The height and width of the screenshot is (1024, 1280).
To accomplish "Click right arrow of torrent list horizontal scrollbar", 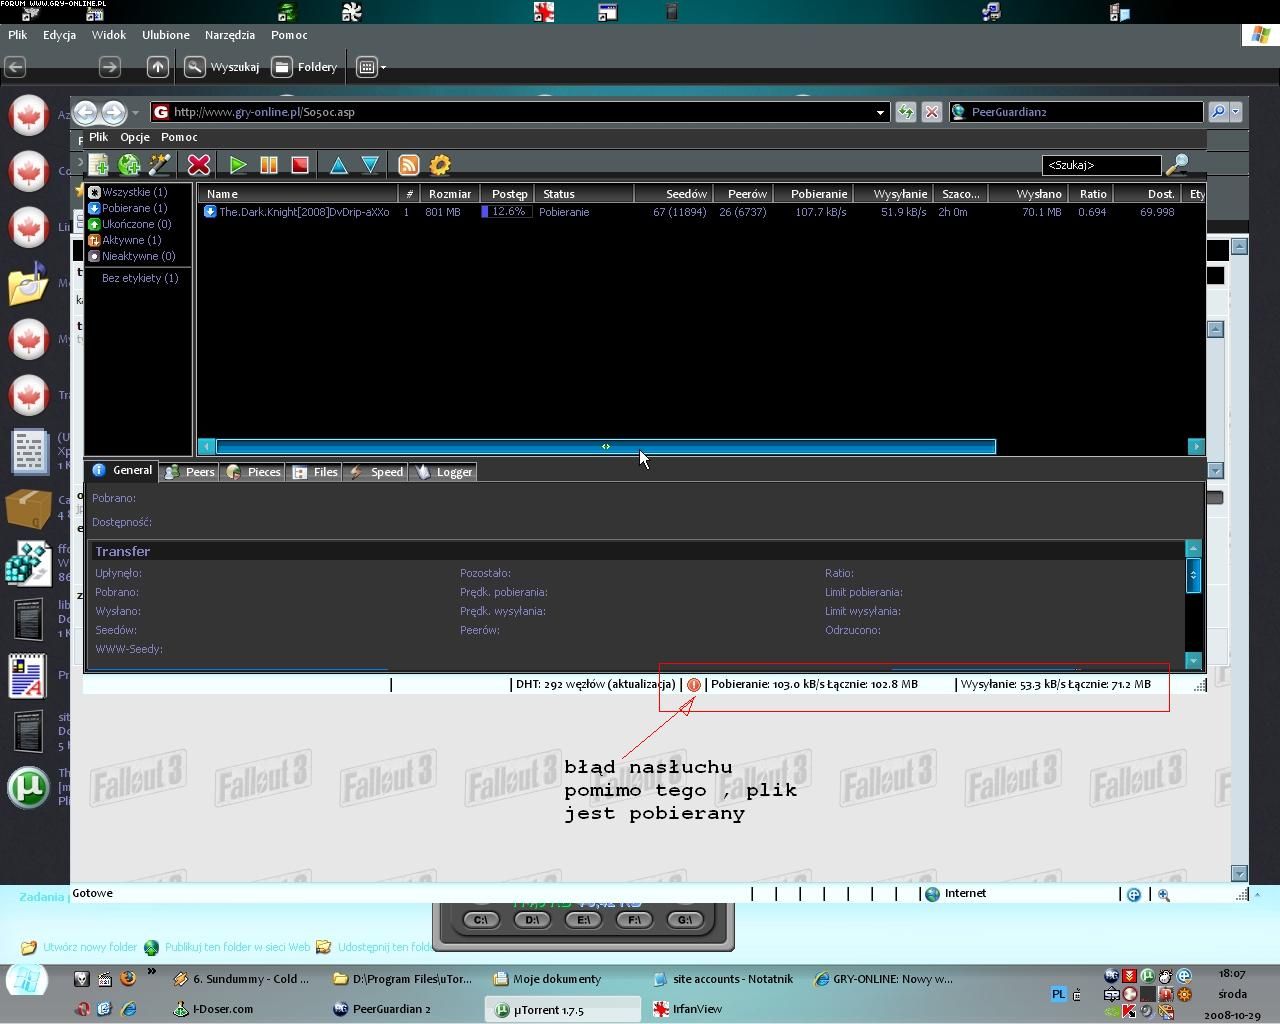I will [x=1196, y=447].
